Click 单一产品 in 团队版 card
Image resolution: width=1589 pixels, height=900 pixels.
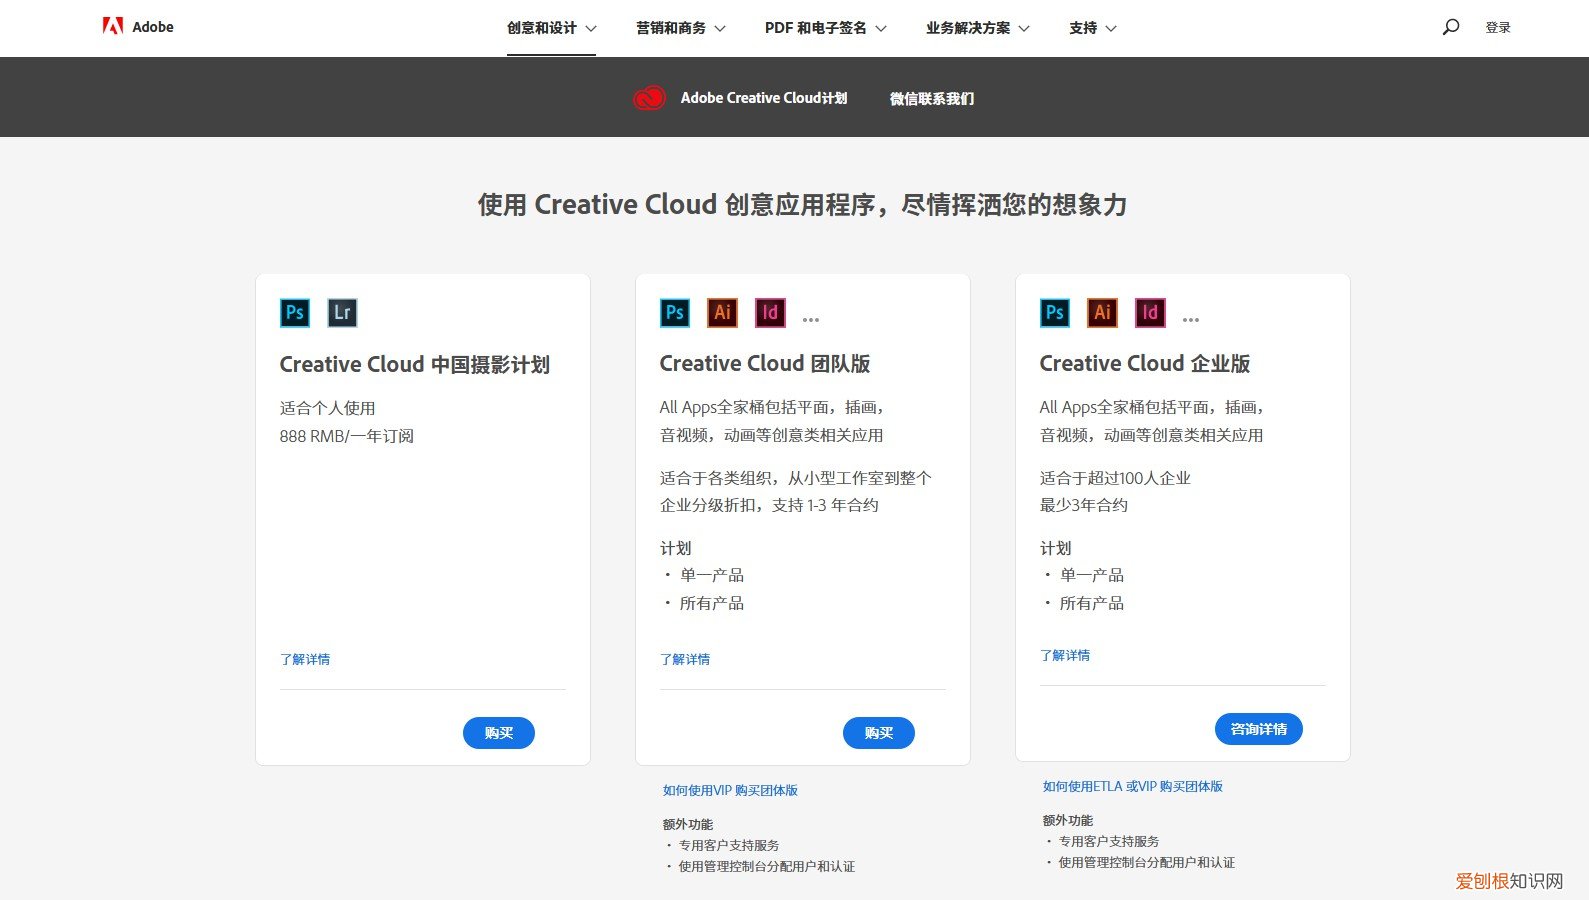pos(712,575)
